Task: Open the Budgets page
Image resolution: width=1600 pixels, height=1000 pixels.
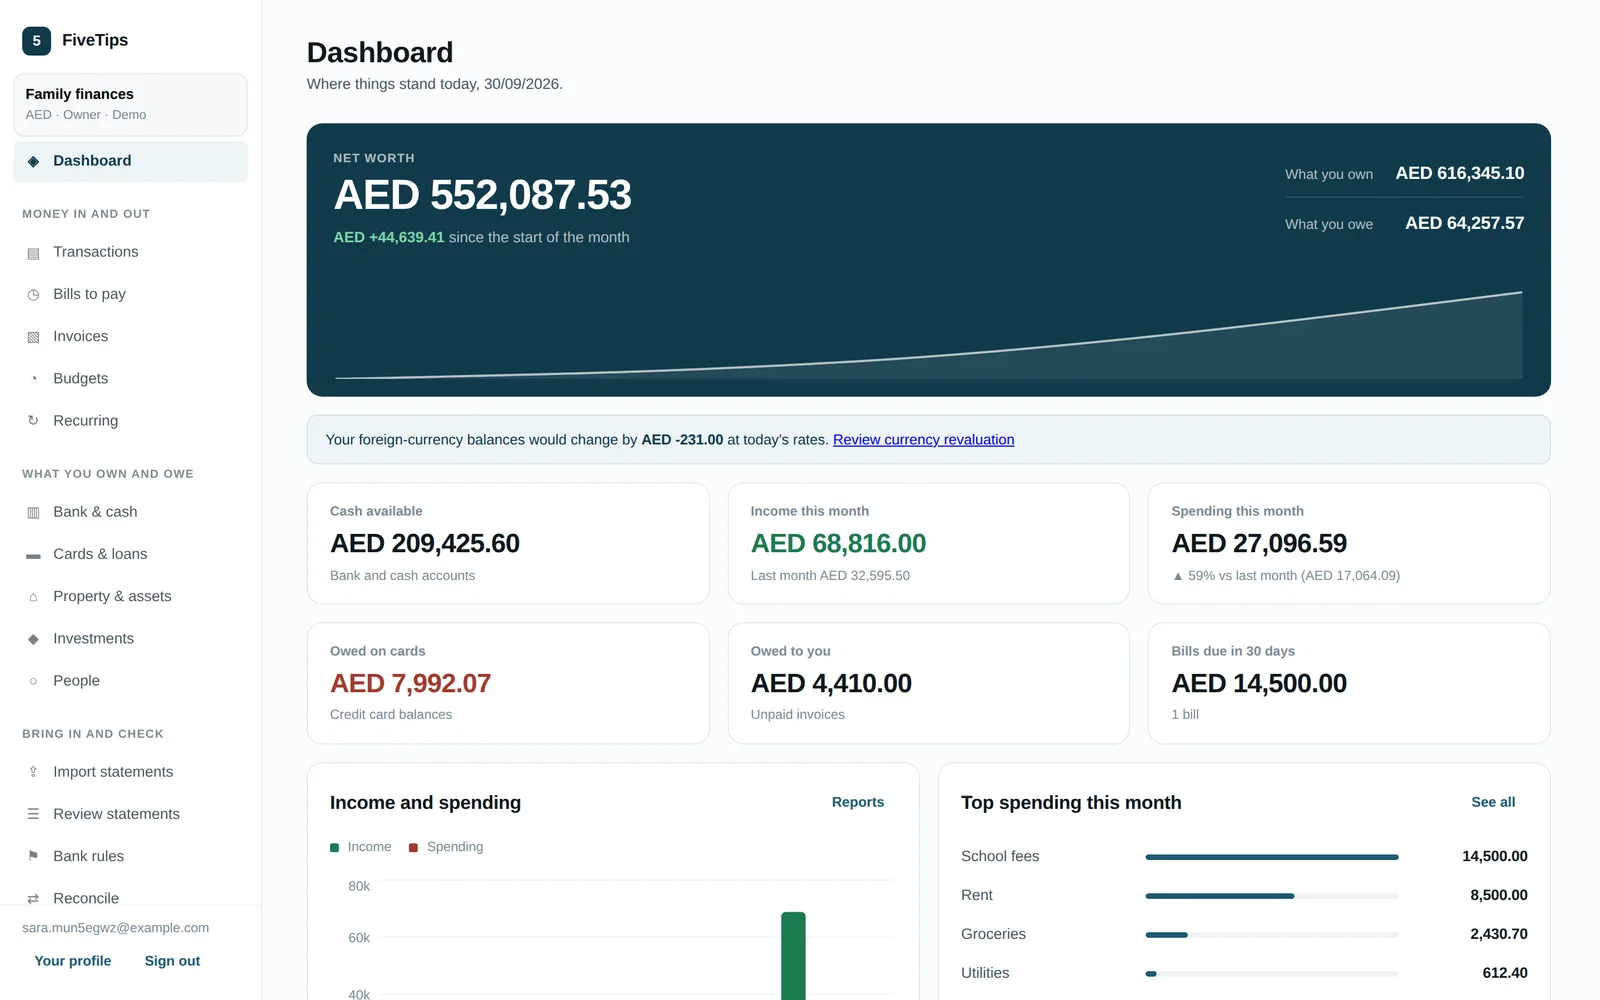Action: (130, 379)
